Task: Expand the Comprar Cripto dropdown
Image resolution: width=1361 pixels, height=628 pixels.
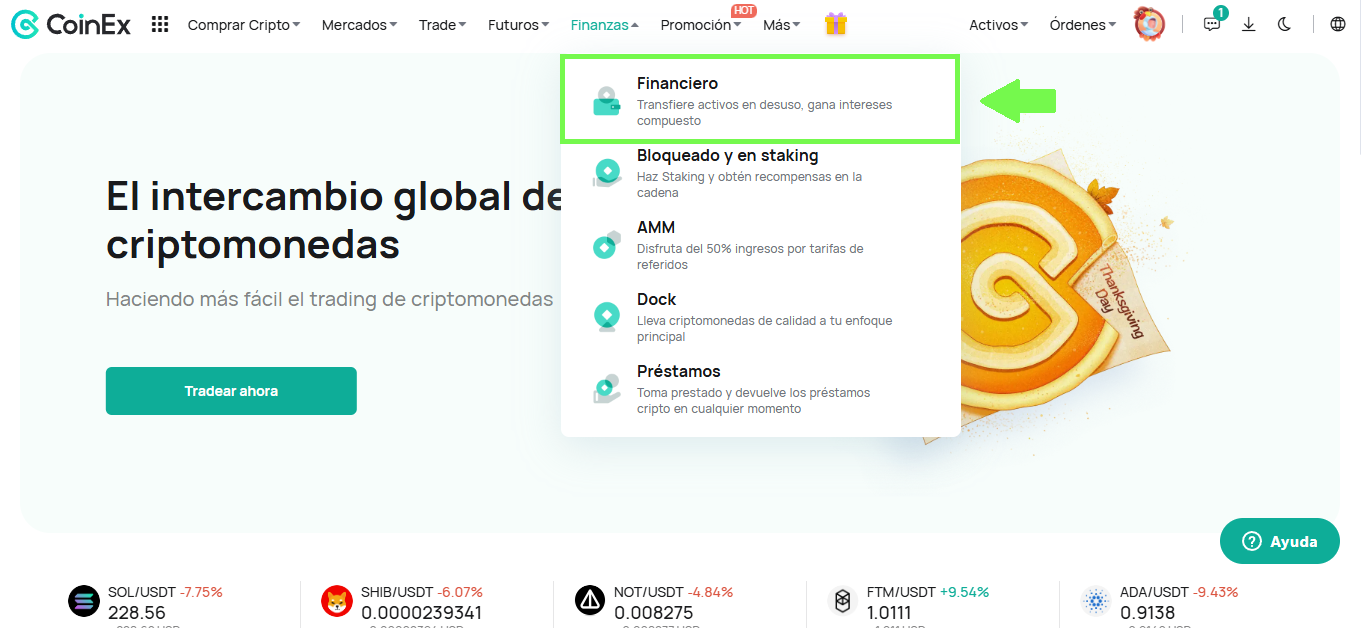Action: 243,25
